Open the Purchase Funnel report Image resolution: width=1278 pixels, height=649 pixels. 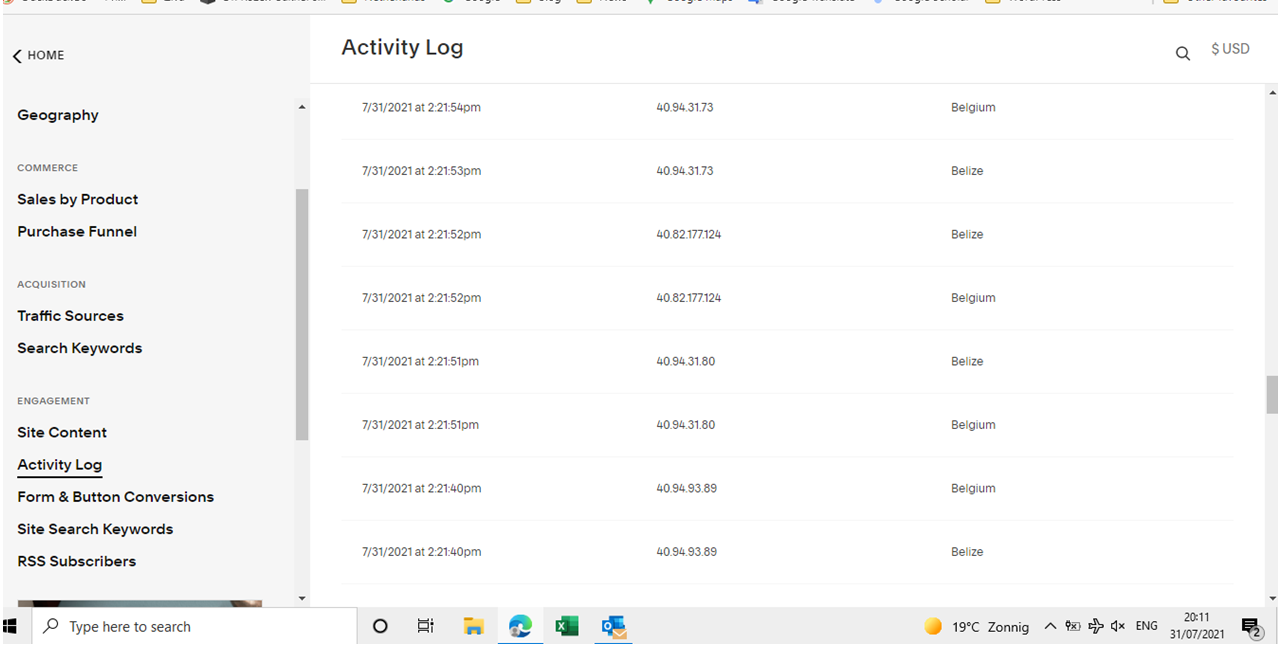click(x=77, y=231)
